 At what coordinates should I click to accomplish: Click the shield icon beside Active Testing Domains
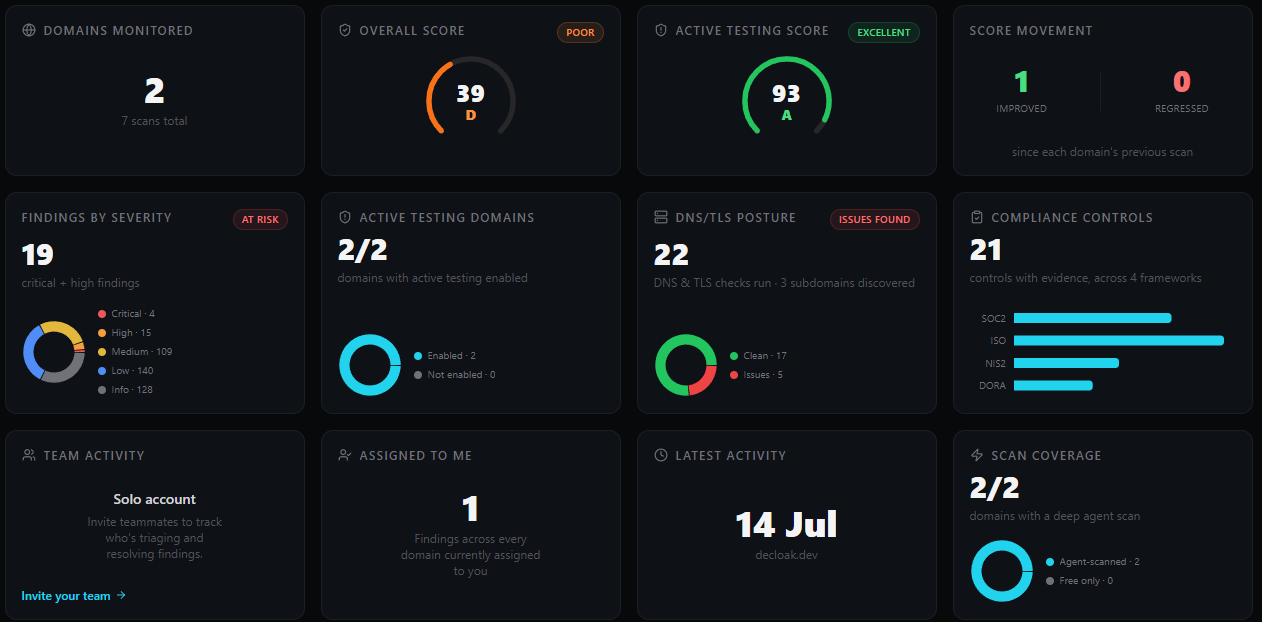pos(345,217)
